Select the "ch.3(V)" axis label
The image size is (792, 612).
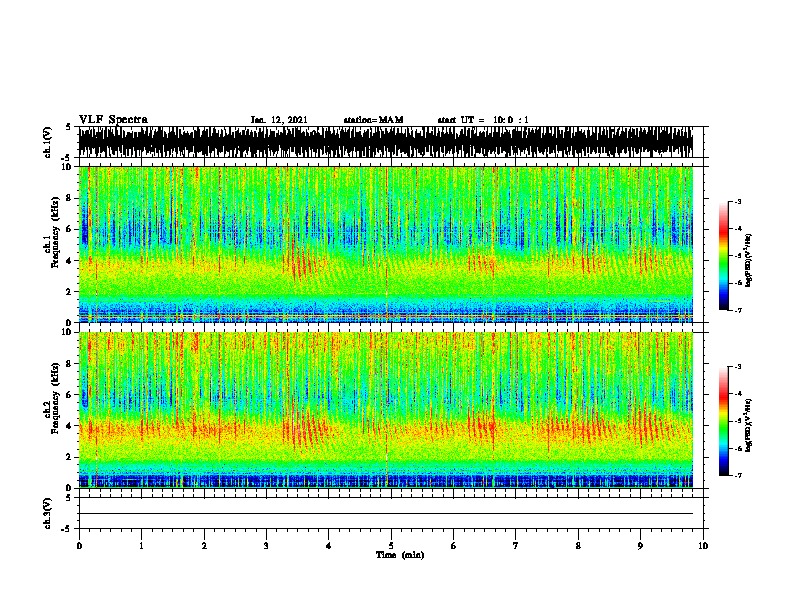[x=47, y=513]
